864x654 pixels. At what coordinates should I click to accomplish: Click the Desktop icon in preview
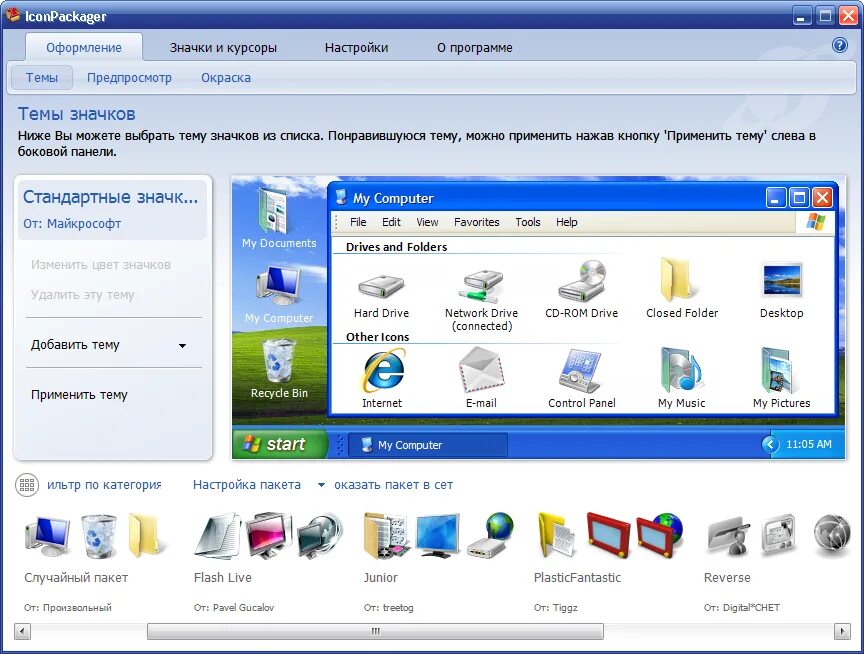(x=782, y=280)
